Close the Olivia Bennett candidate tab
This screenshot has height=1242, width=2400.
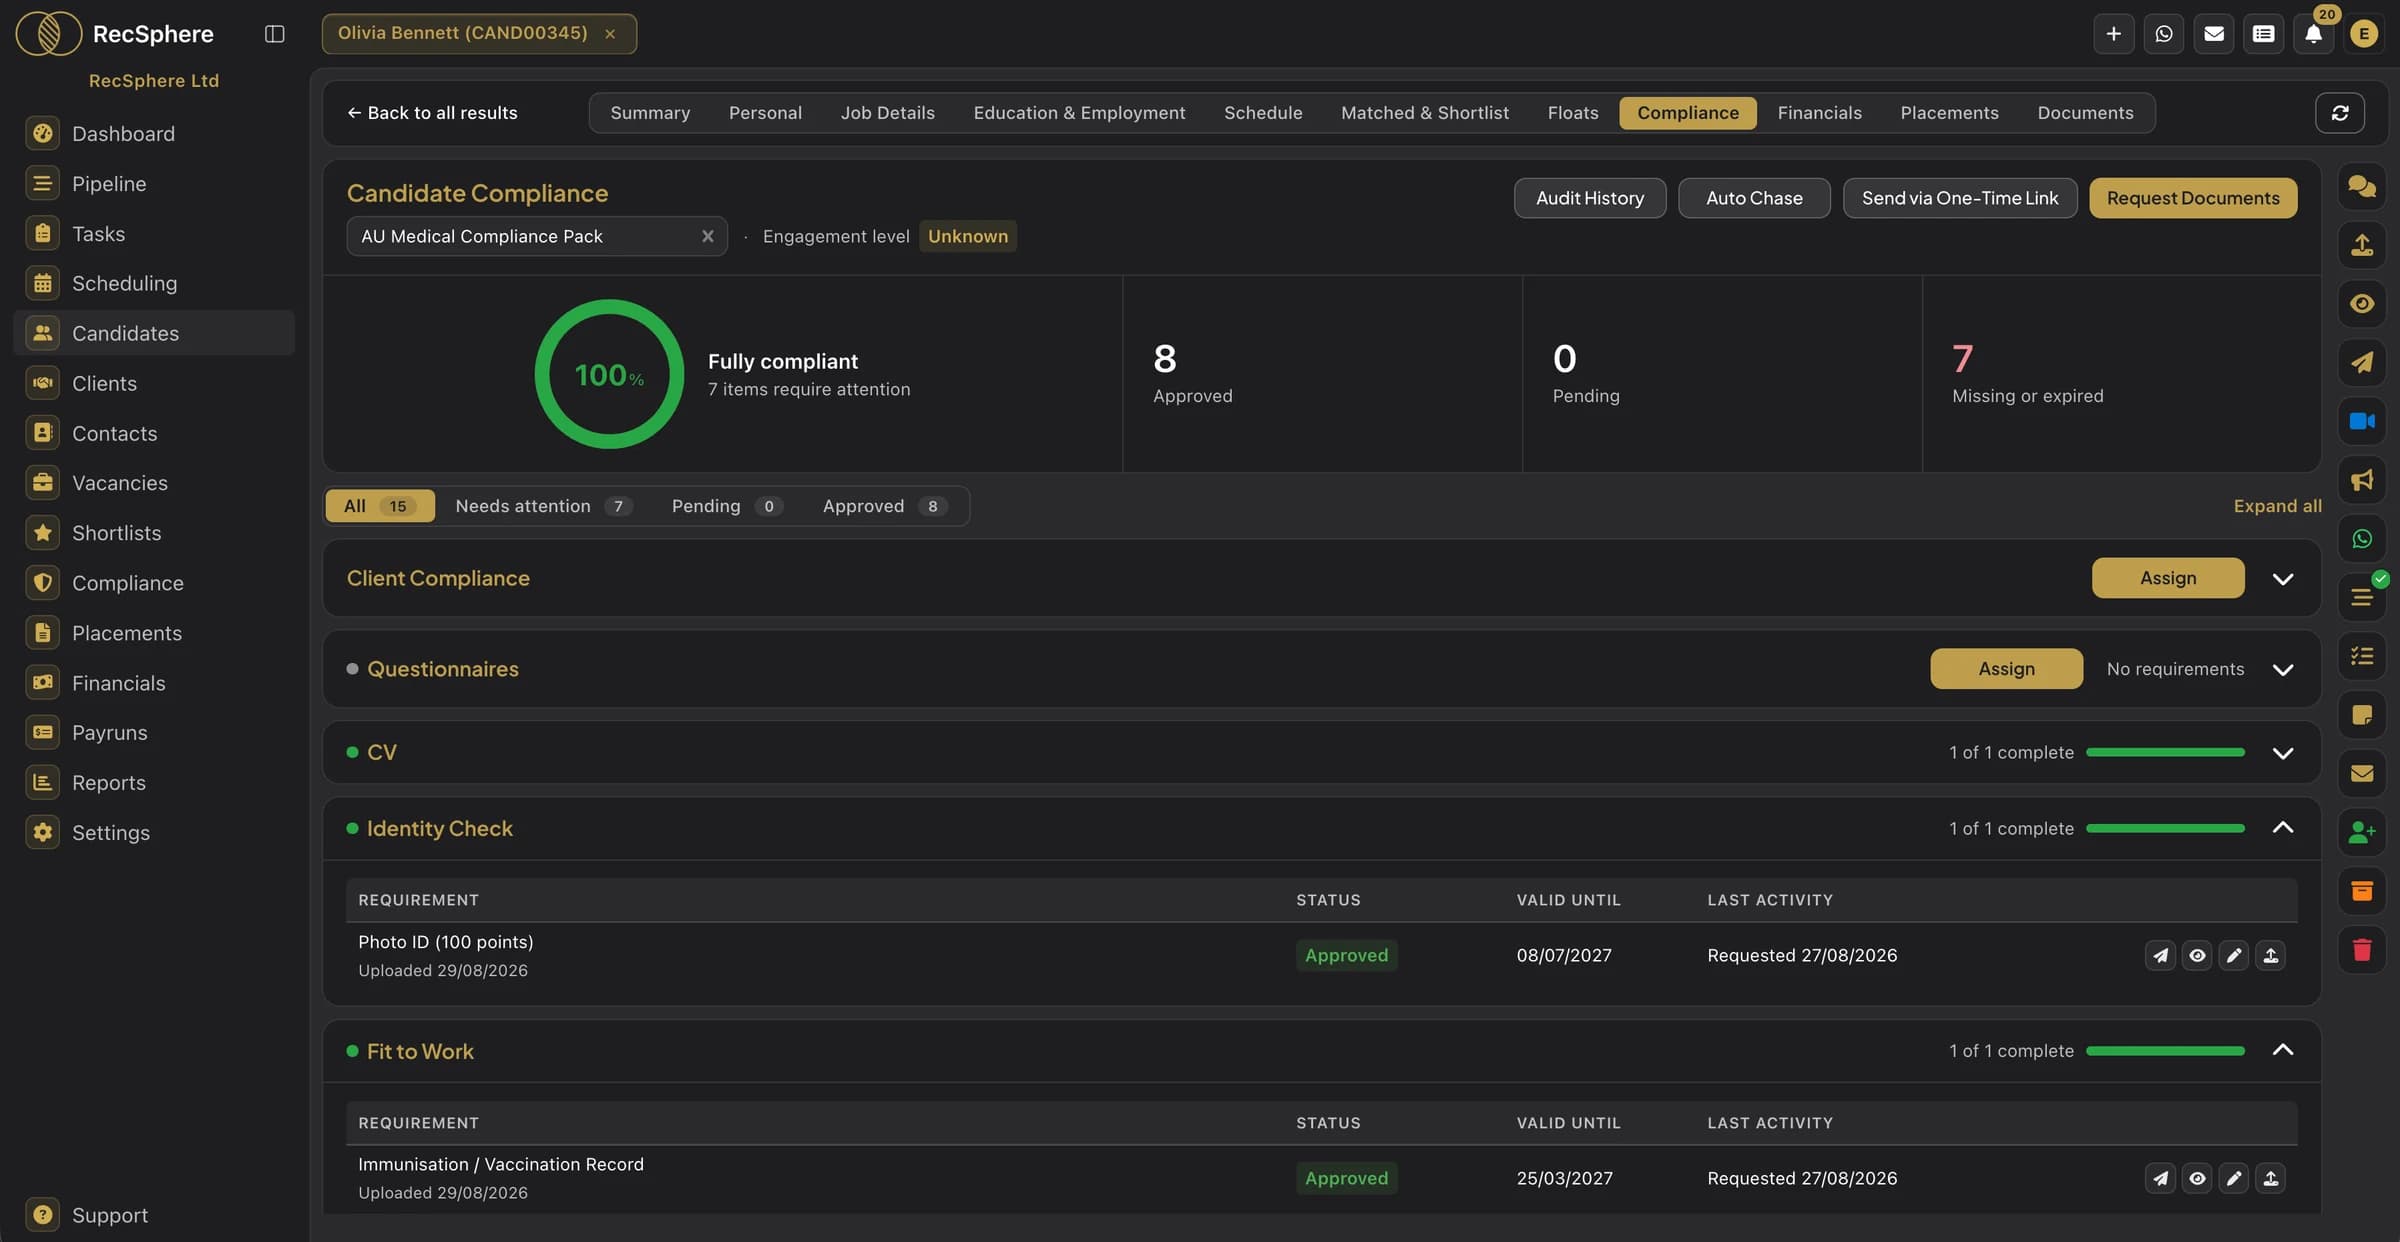tap(610, 34)
